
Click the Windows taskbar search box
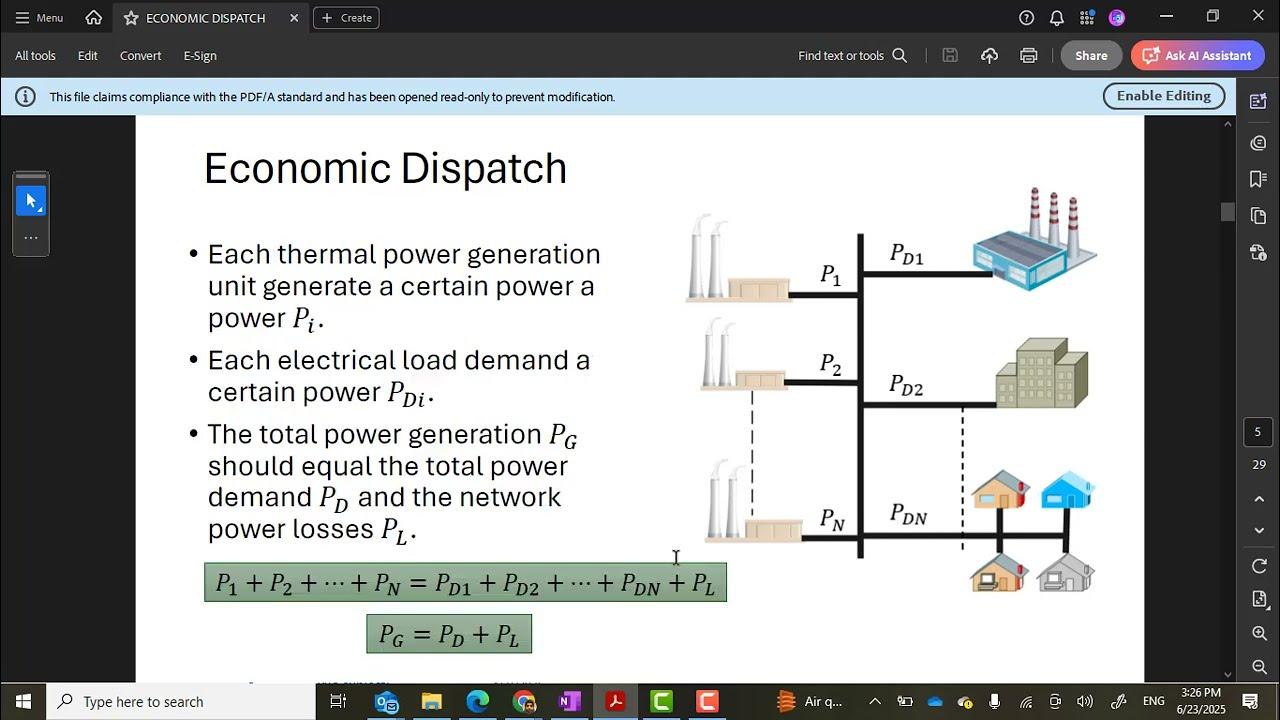point(181,702)
